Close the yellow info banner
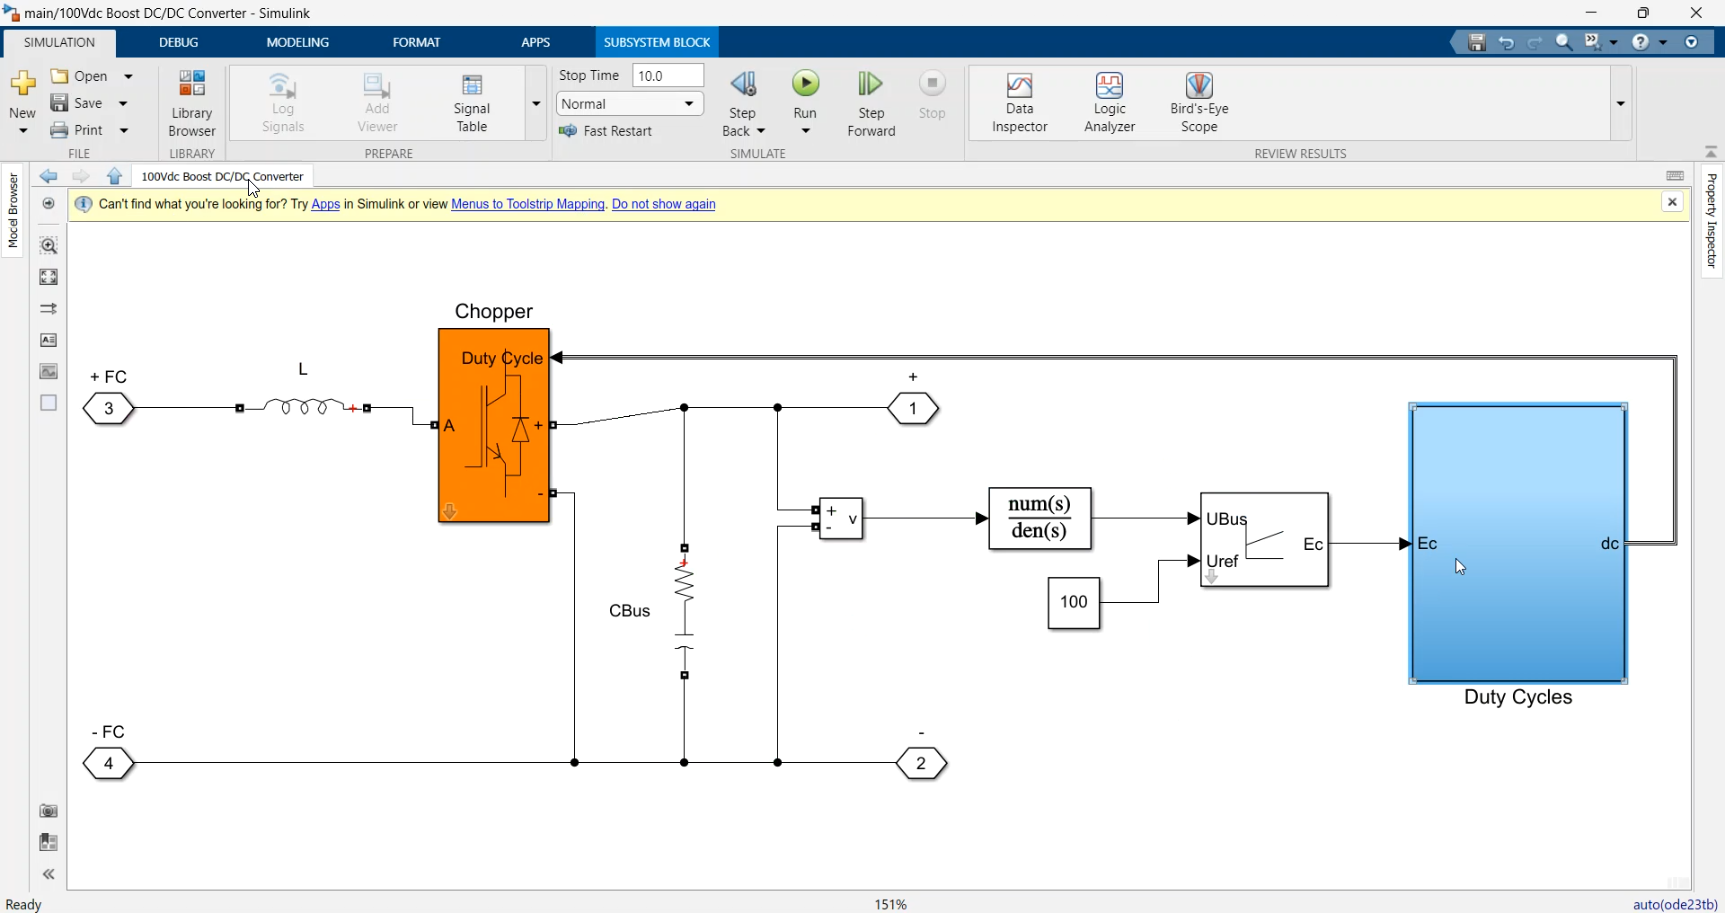The width and height of the screenshot is (1725, 913). click(1672, 202)
